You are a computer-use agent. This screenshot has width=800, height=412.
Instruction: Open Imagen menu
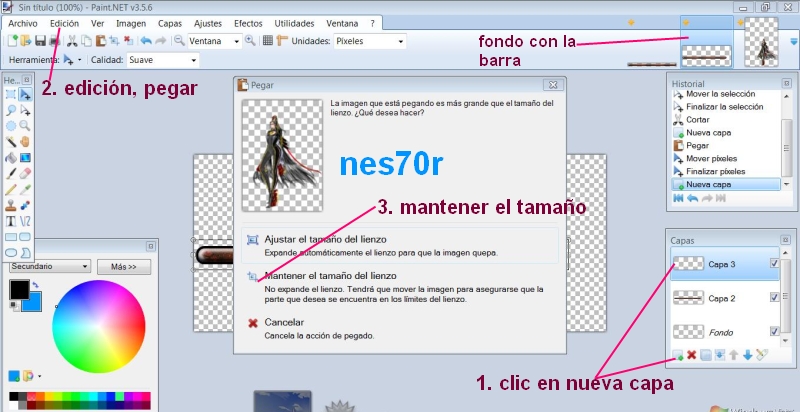point(131,23)
